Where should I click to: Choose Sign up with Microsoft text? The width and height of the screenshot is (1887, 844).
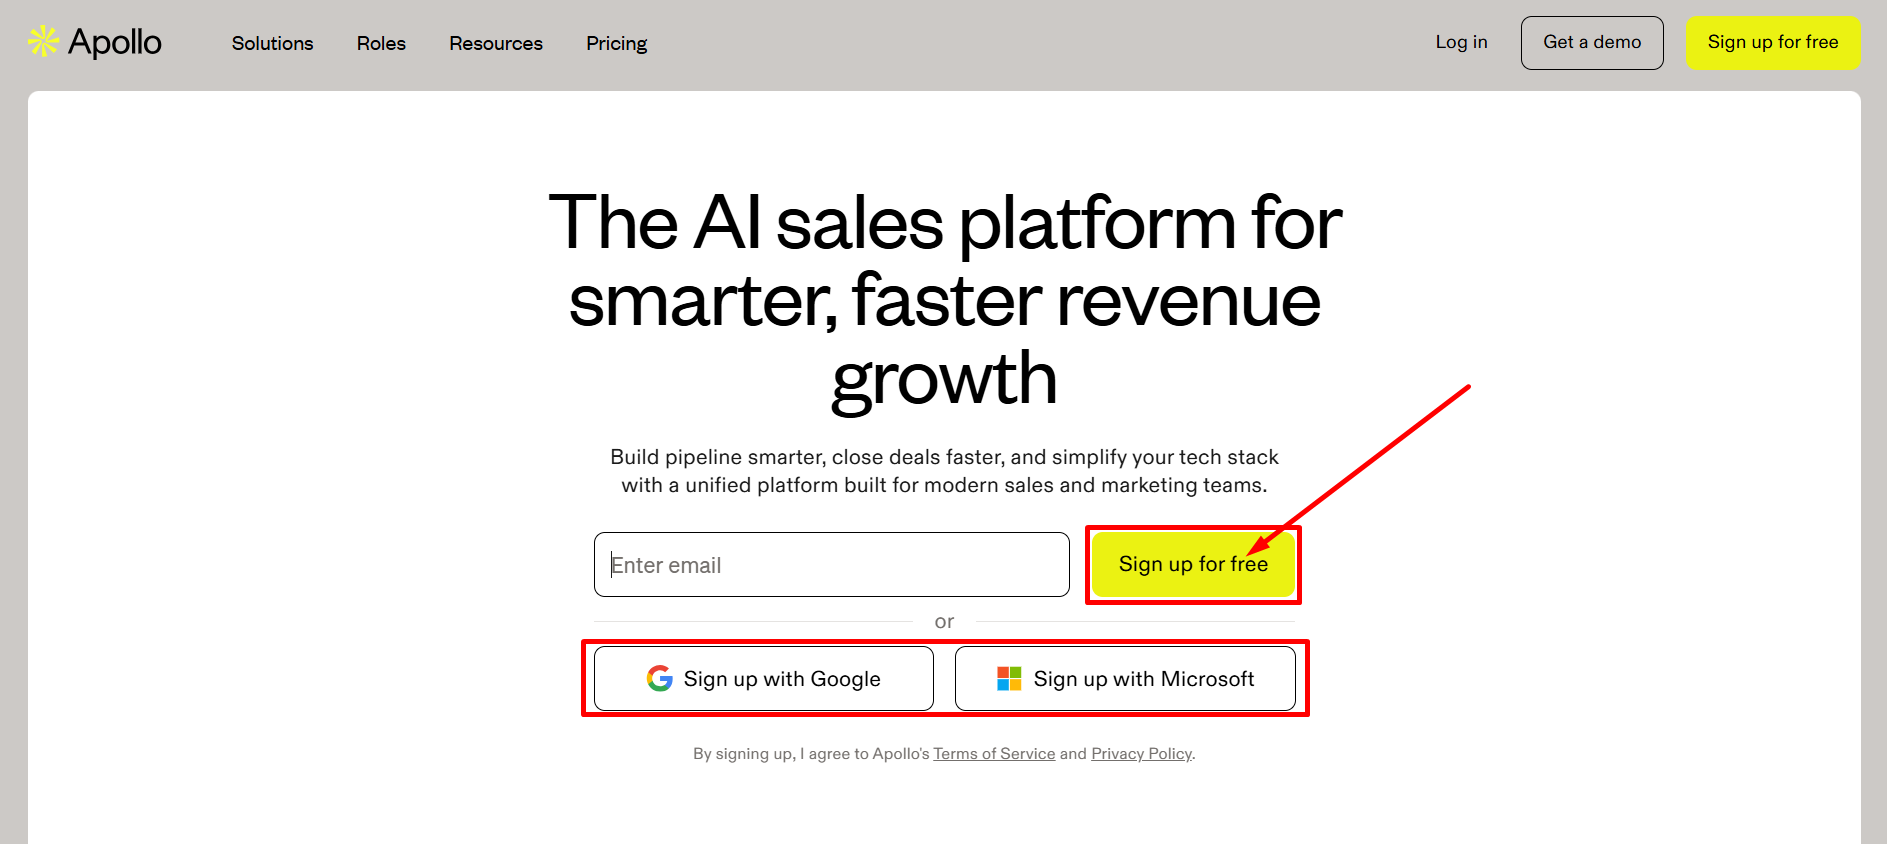1143,679
